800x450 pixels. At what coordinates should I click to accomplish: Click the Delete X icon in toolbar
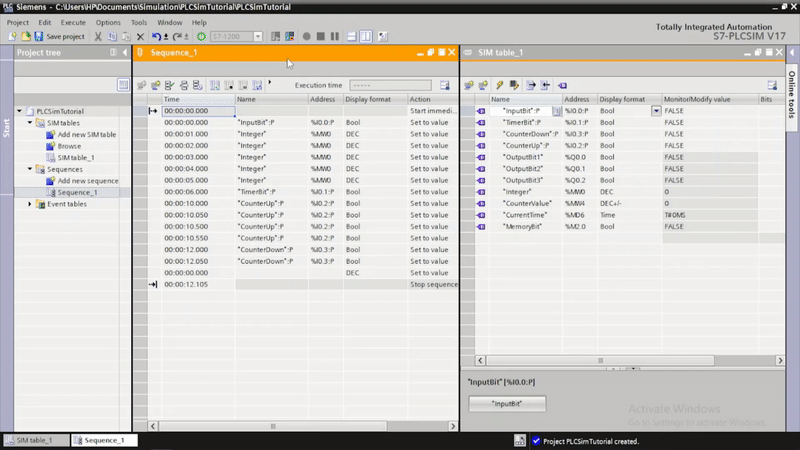pos(140,36)
